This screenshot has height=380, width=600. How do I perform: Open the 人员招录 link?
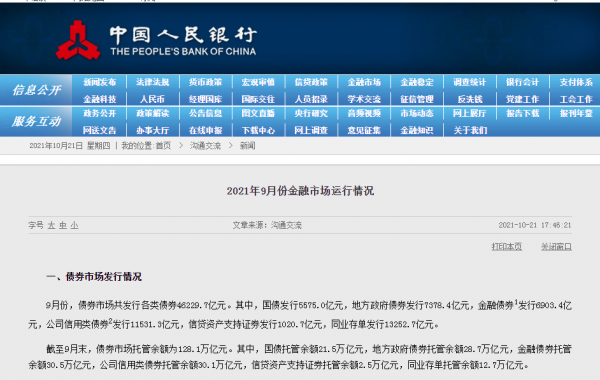[311, 99]
